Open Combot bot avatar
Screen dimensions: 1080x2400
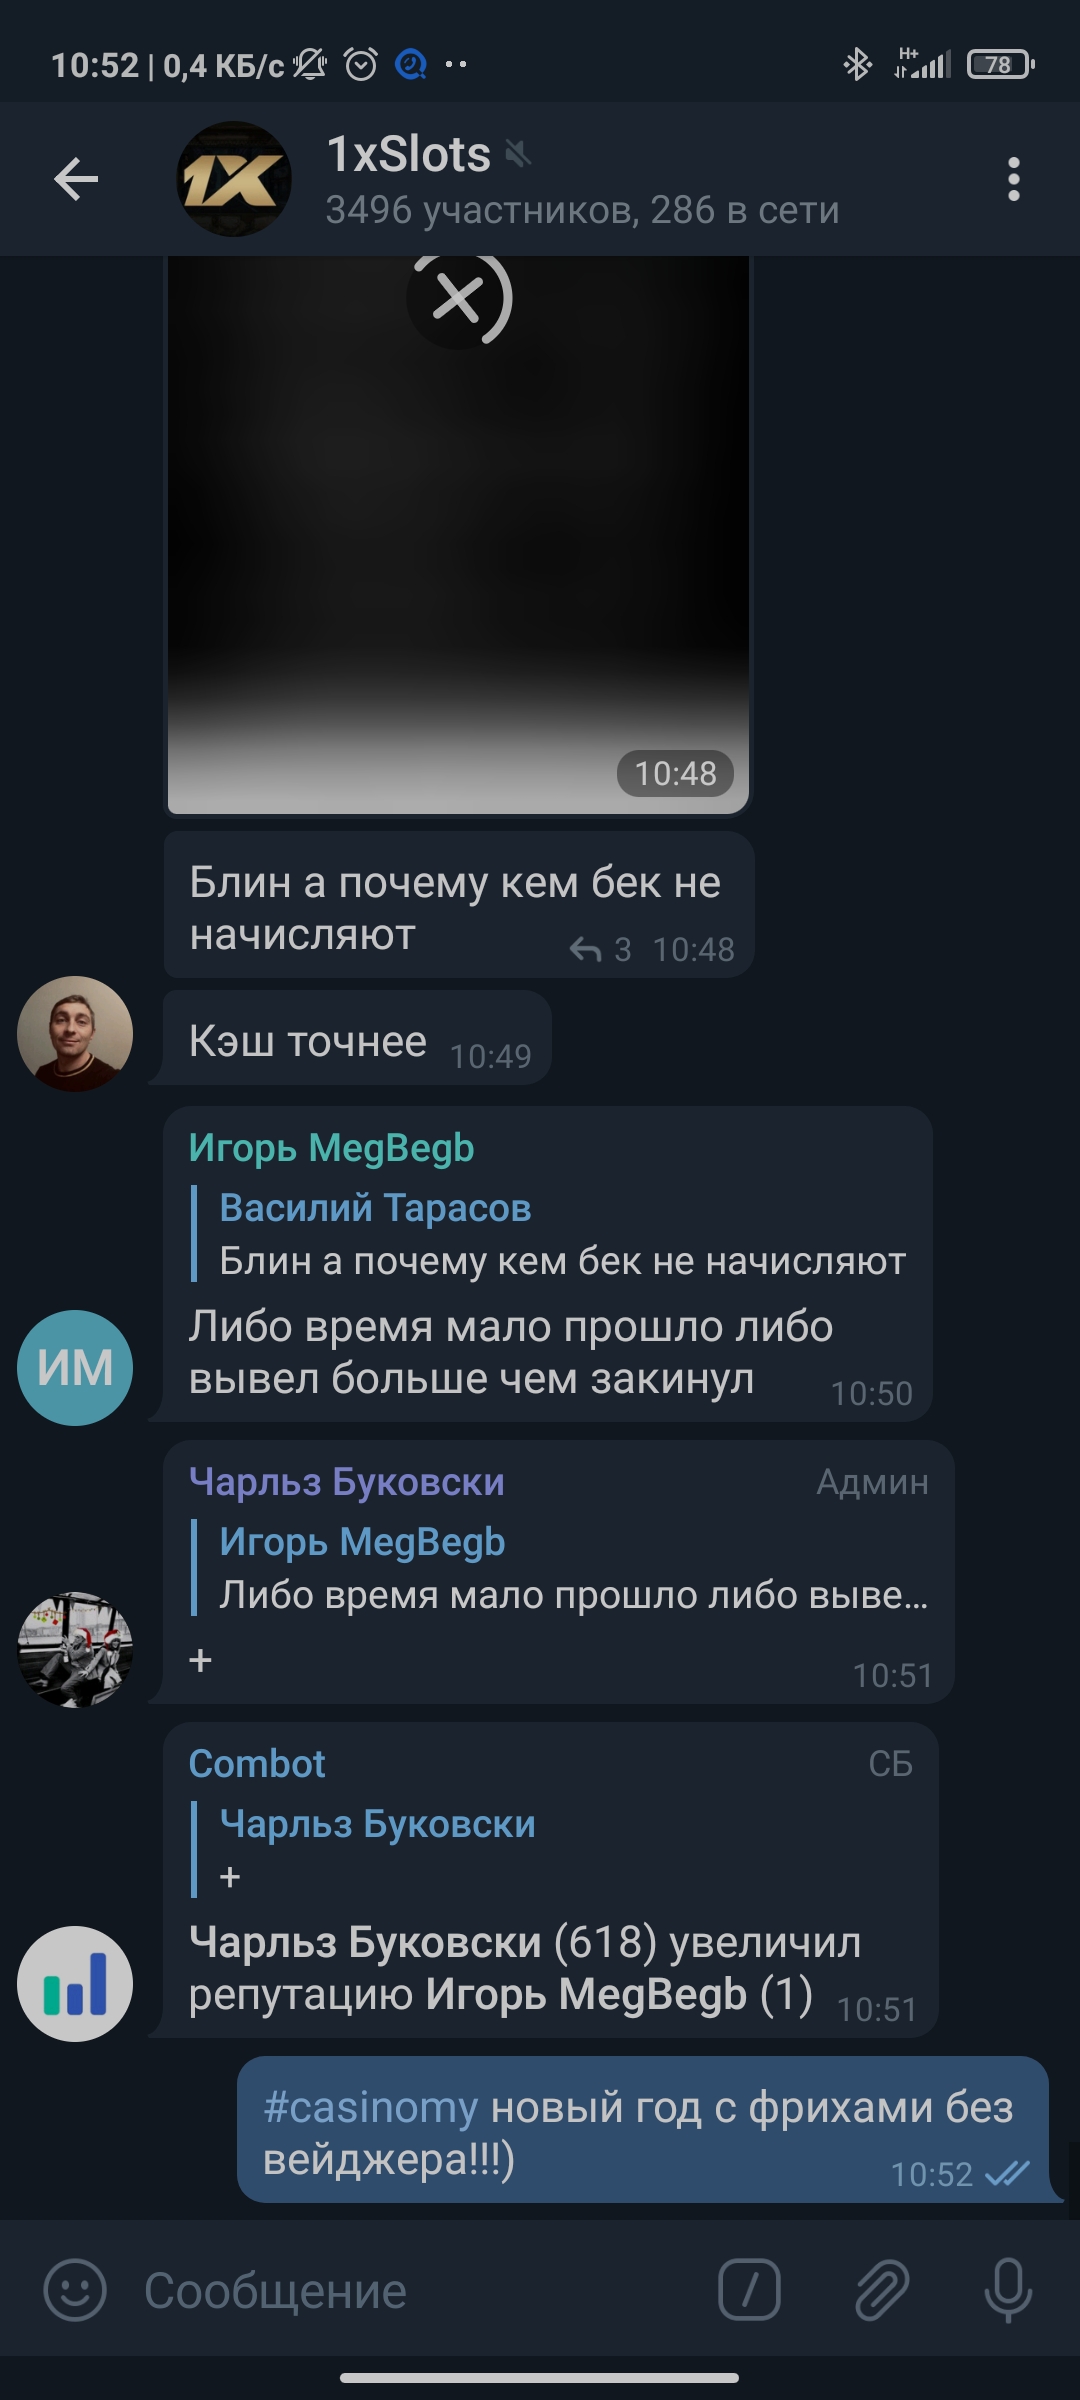point(75,1984)
